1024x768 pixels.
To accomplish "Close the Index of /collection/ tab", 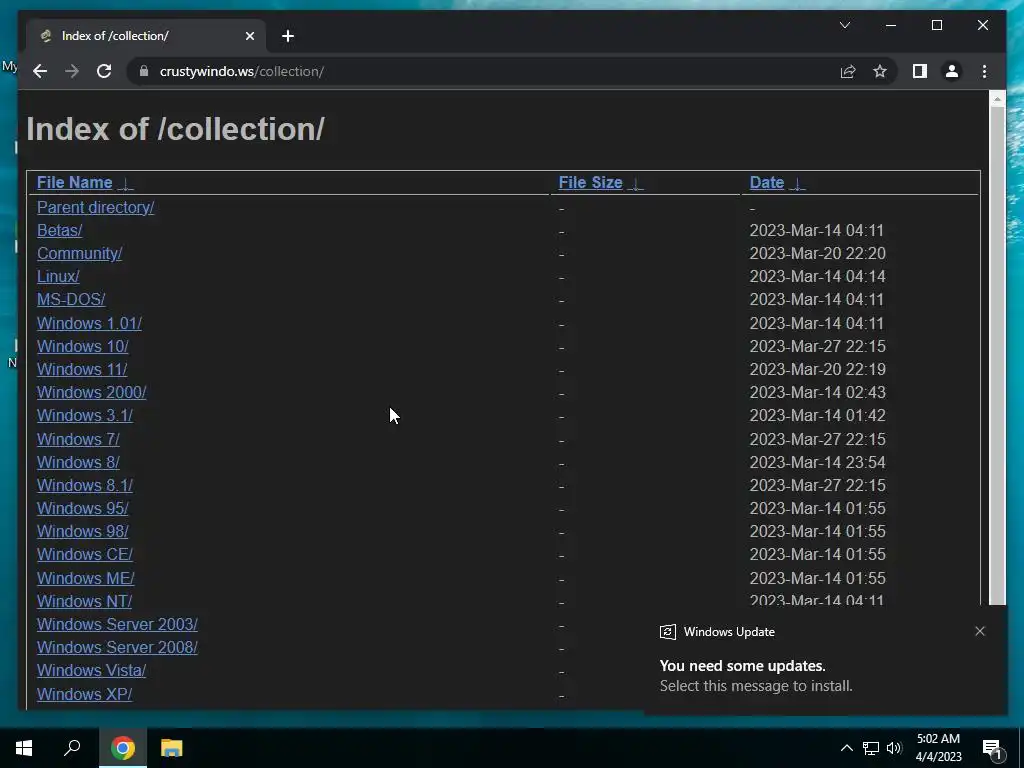I will click(249, 36).
